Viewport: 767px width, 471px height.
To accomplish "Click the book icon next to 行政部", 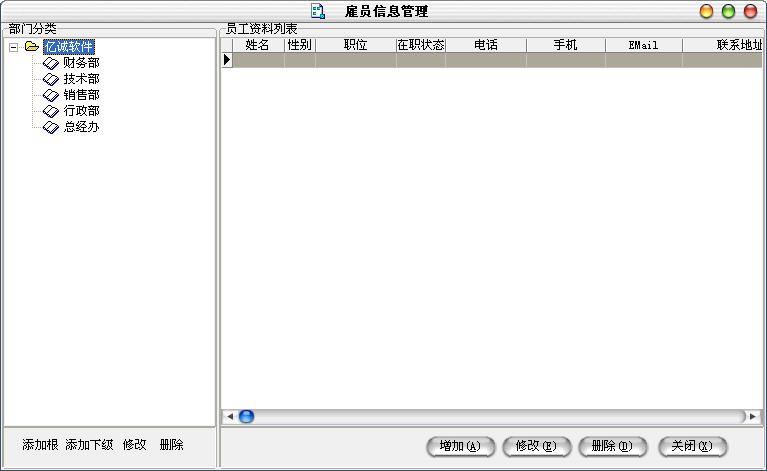I will click(50, 111).
